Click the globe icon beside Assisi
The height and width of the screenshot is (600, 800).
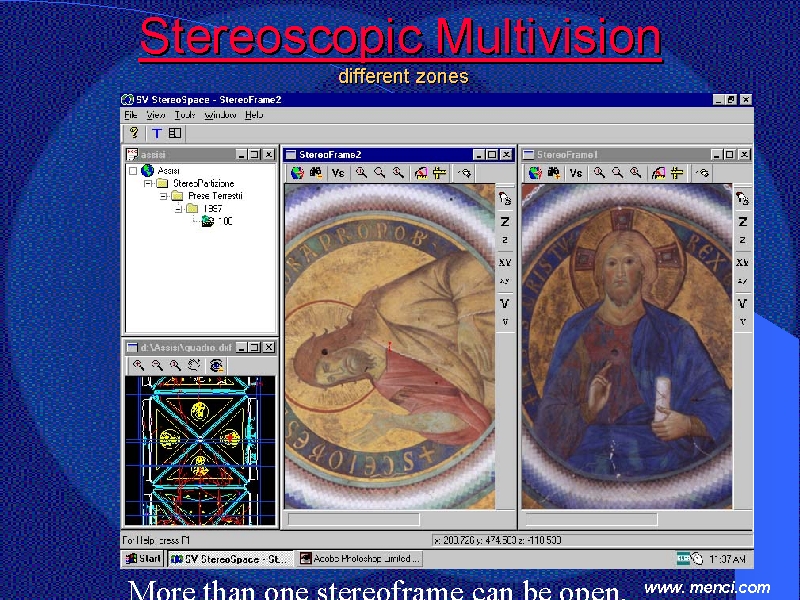coord(147,170)
